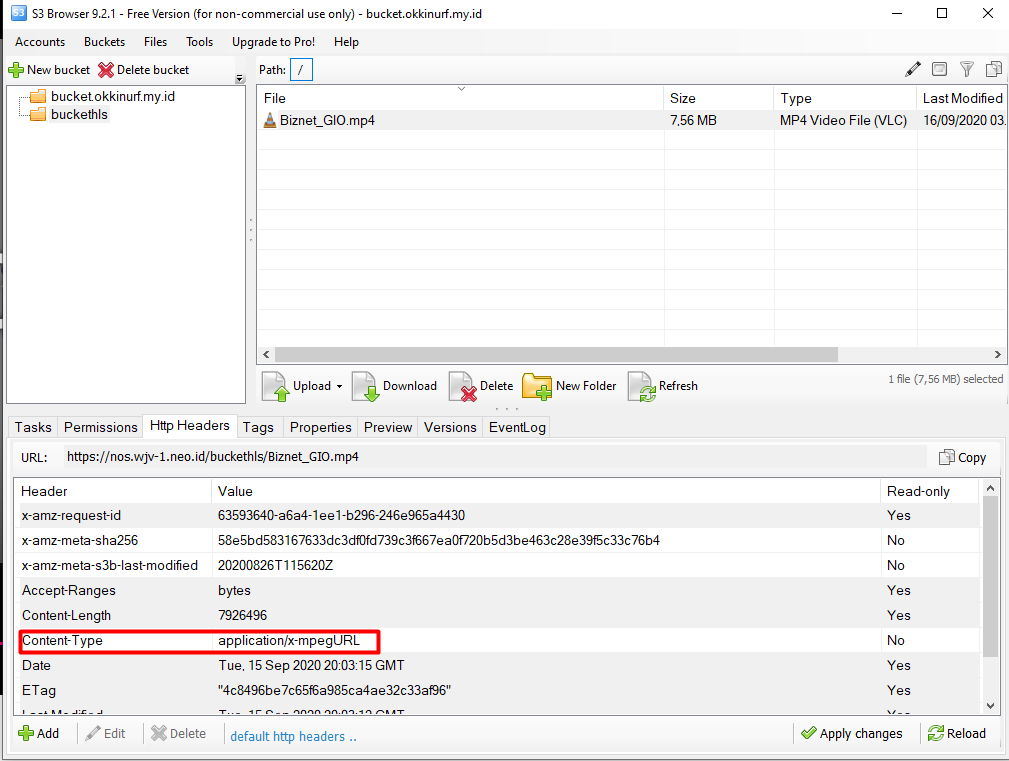Viewport: 1009px width, 761px height.
Task: Switch to the EventLog tab
Action: [x=517, y=427]
